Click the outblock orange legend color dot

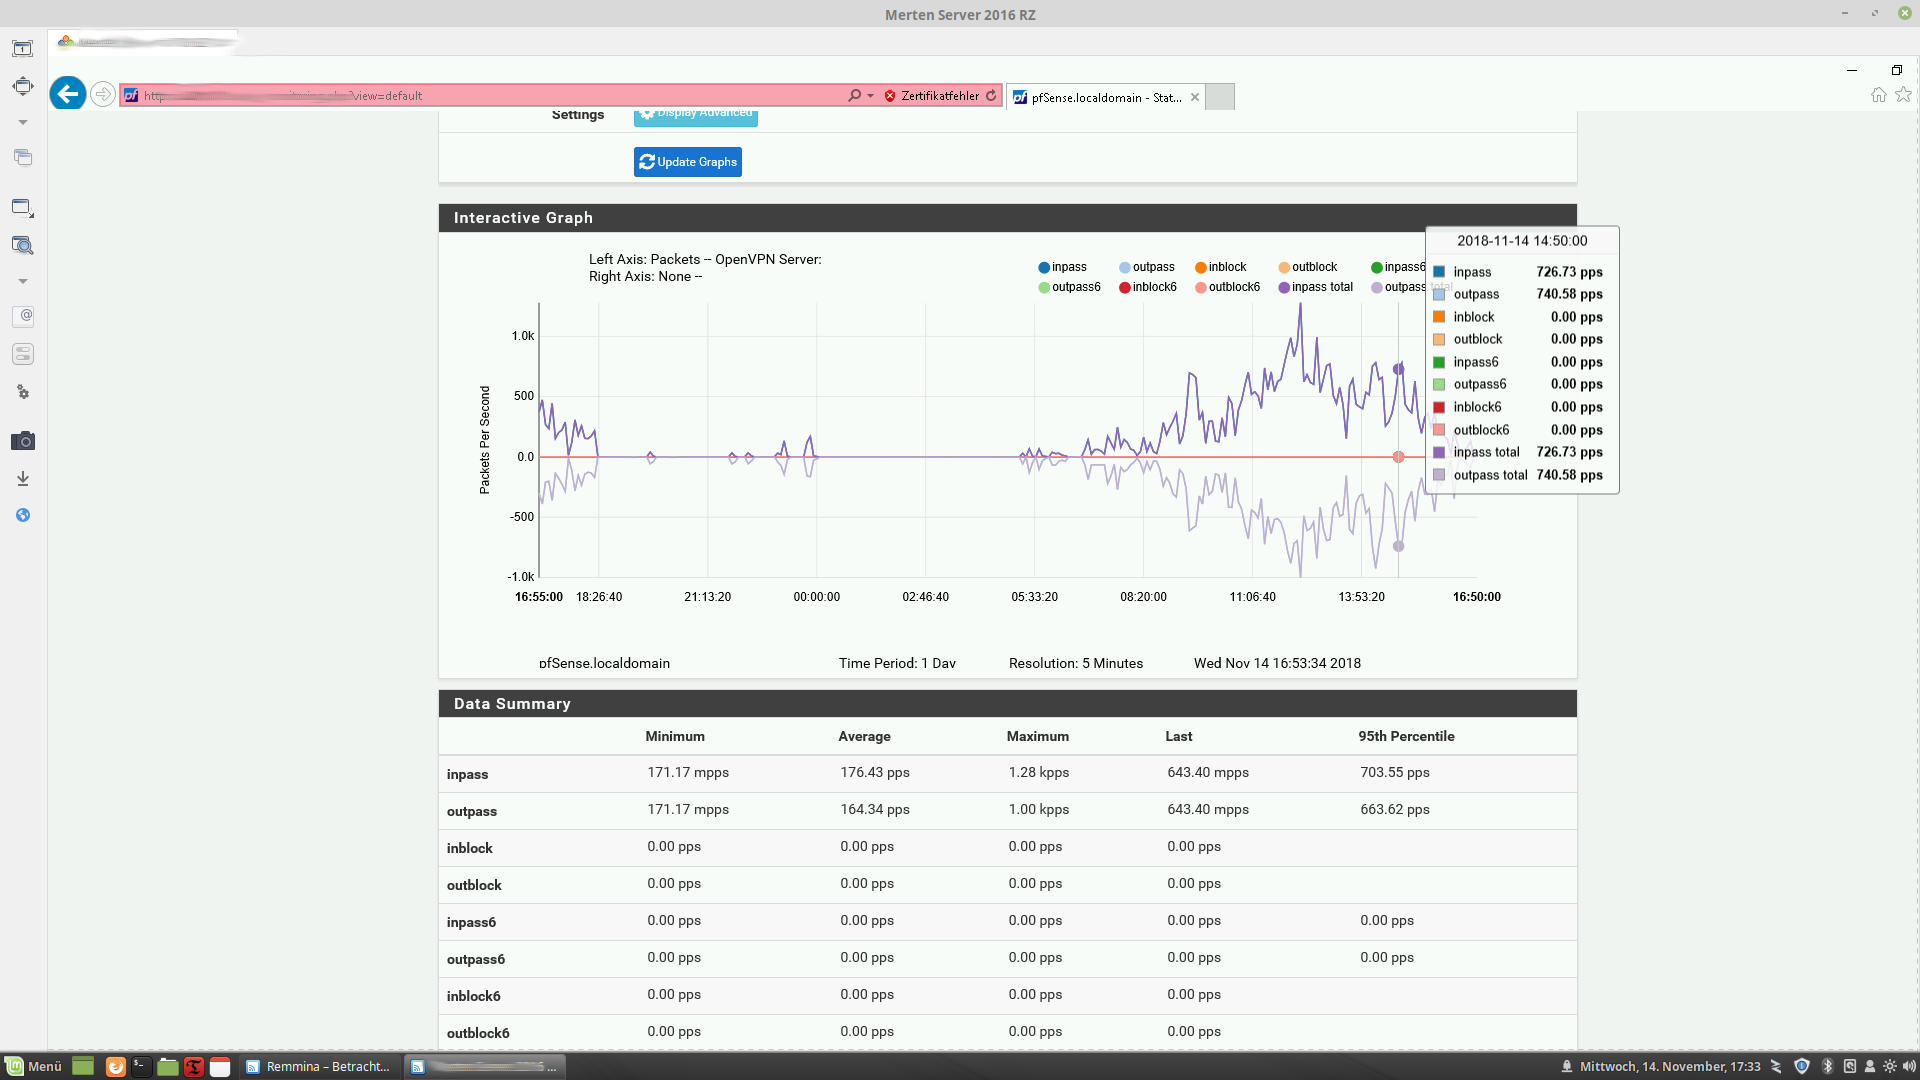(x=1284, y=267)
